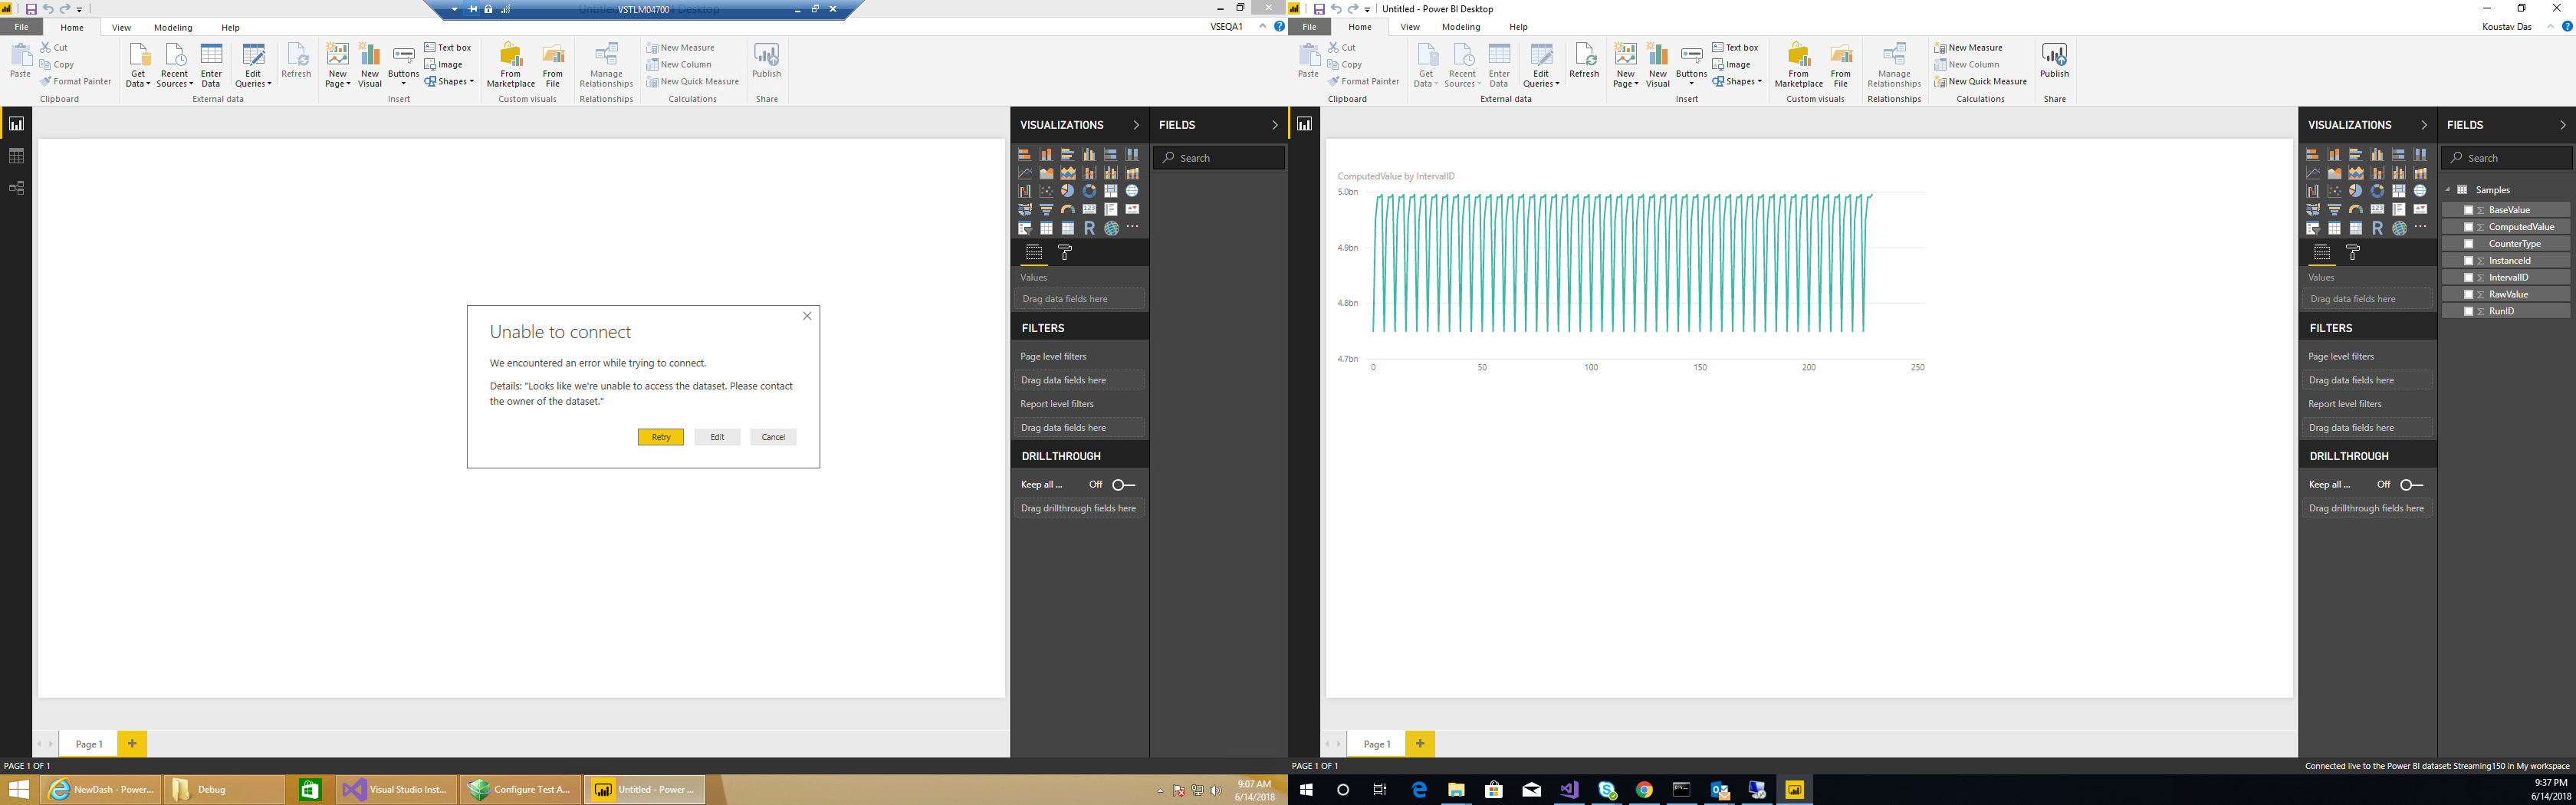Image resolution: width=2576 pixels, height=805 pixels.
Task: Add an R script visual in left window
Action: [x=1089, y=228]
